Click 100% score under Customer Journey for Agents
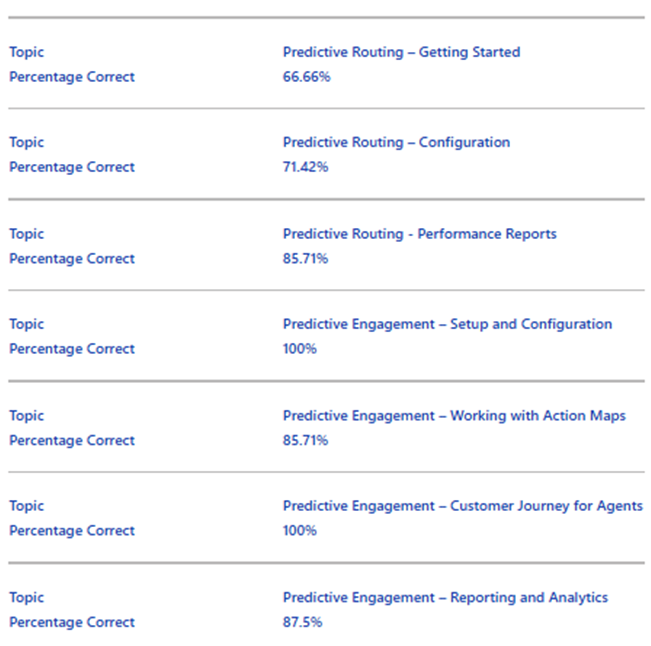Screen dimensions: 651x646 (300, 531)
